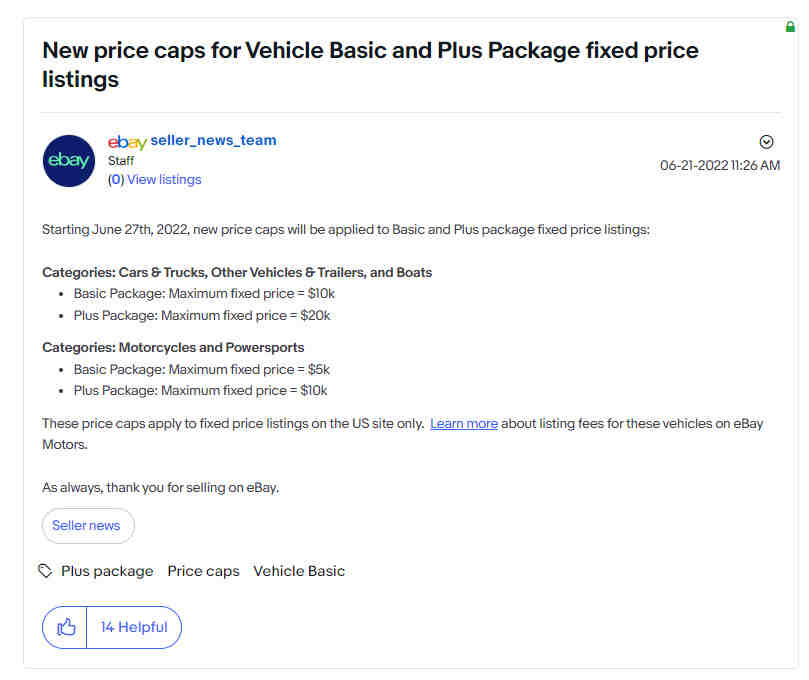
Task: Click the tag label icon
Action: (x=45, y=571)
